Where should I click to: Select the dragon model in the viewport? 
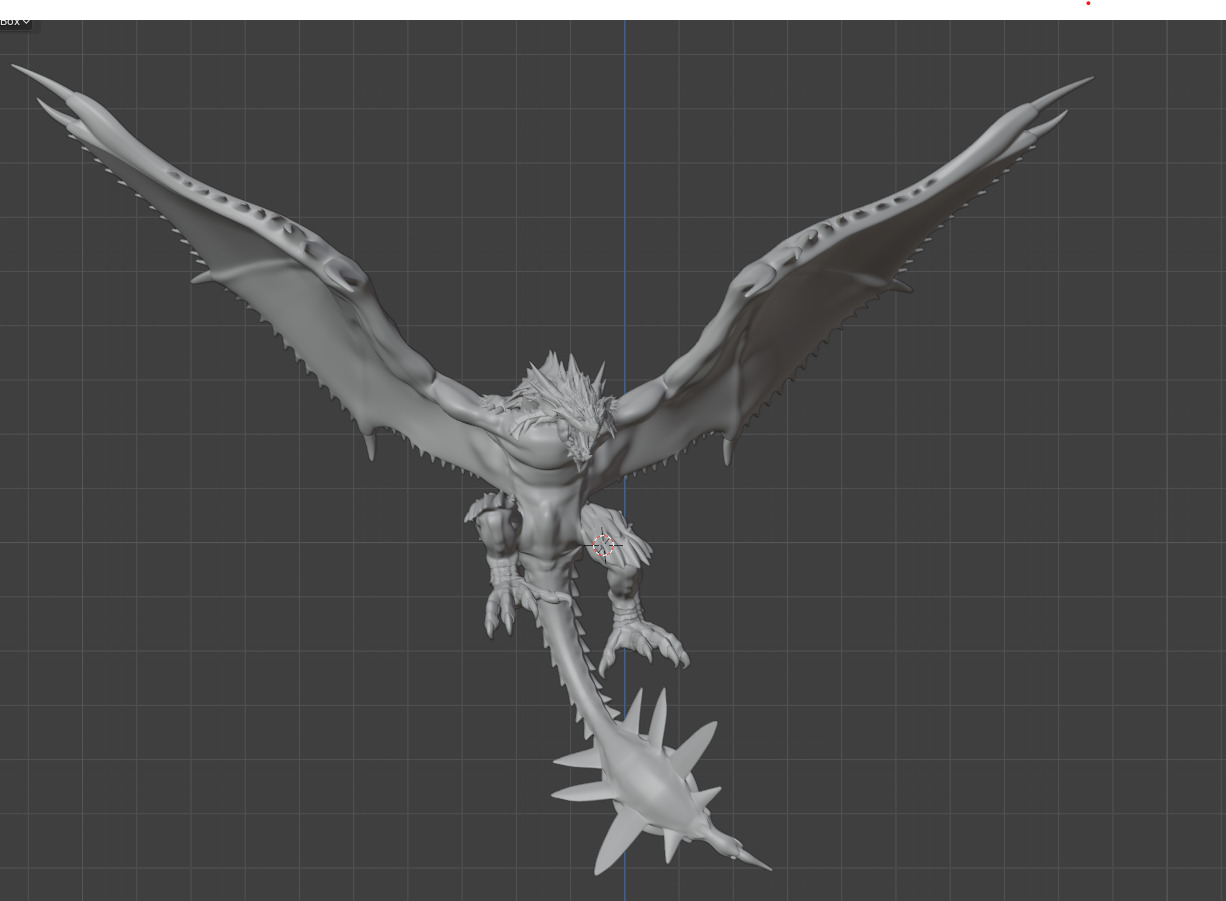(x=548, y=470)
